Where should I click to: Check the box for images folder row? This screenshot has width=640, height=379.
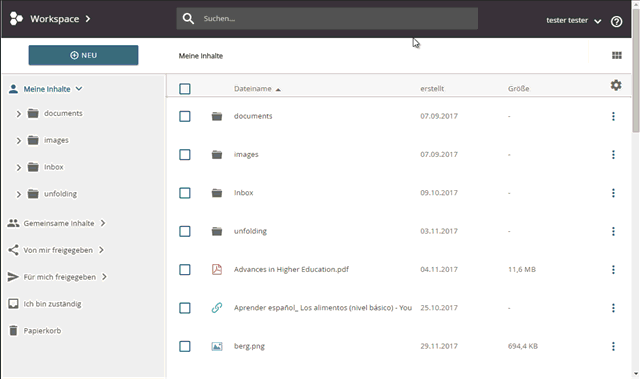[x=185, y=155]
